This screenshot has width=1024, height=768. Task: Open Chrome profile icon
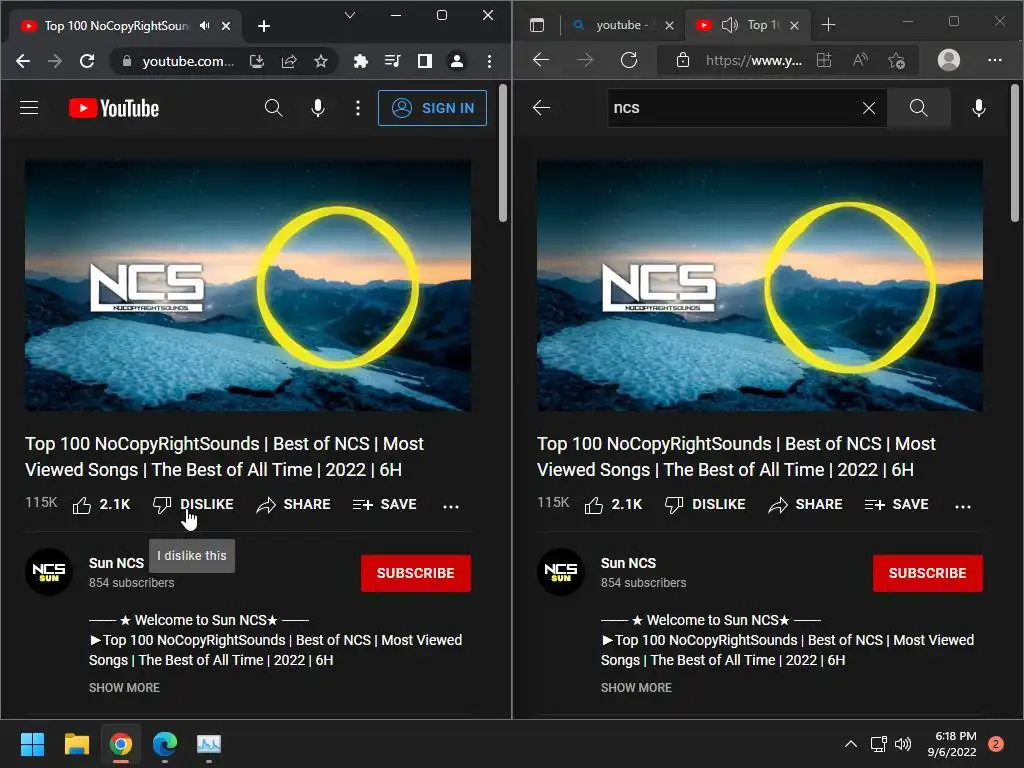(x=457, y=61)
